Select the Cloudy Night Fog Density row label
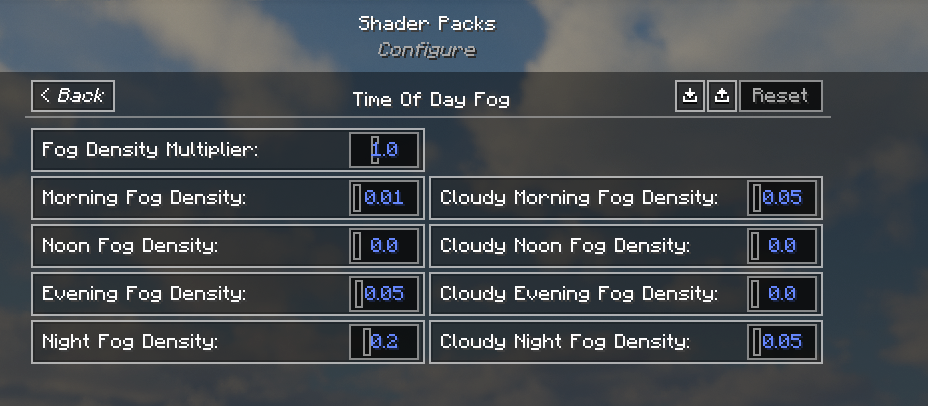Image resolution: width=928 pixels, height=406 pixels. pyautogui.click(x=565, y=341)
